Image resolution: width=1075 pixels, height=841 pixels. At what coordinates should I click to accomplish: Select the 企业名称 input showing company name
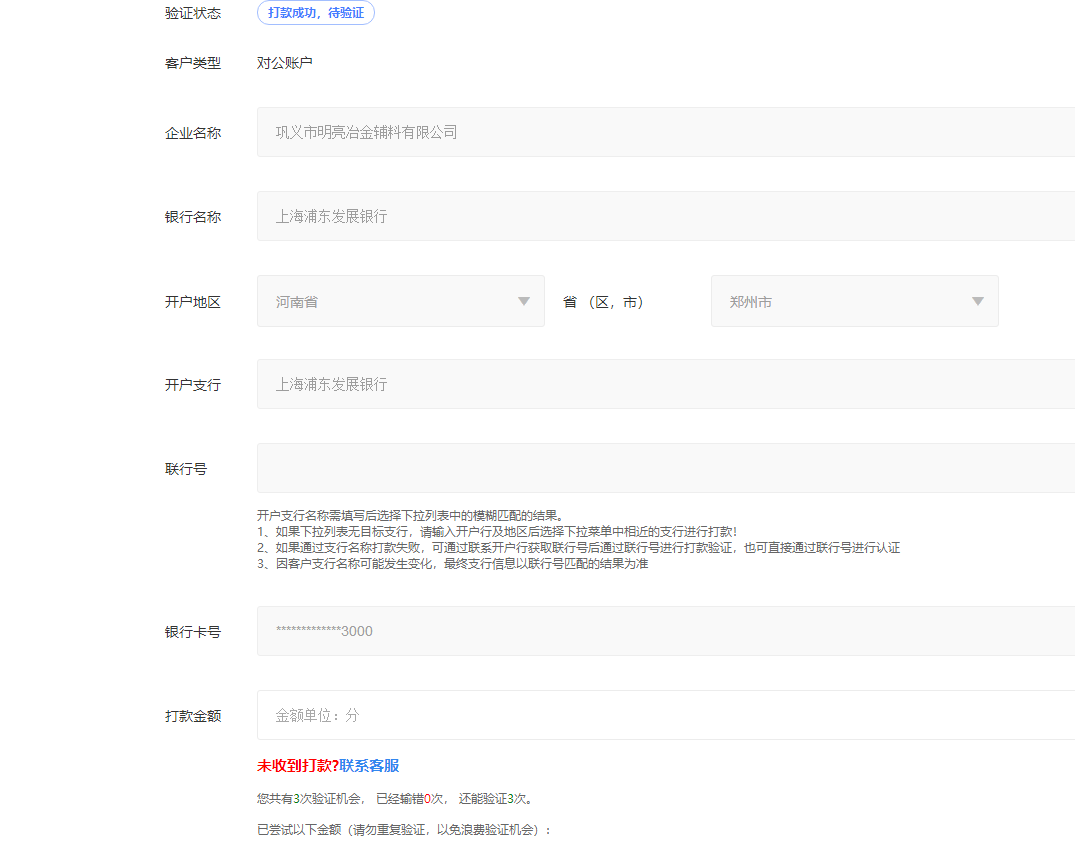coord(600,131)
